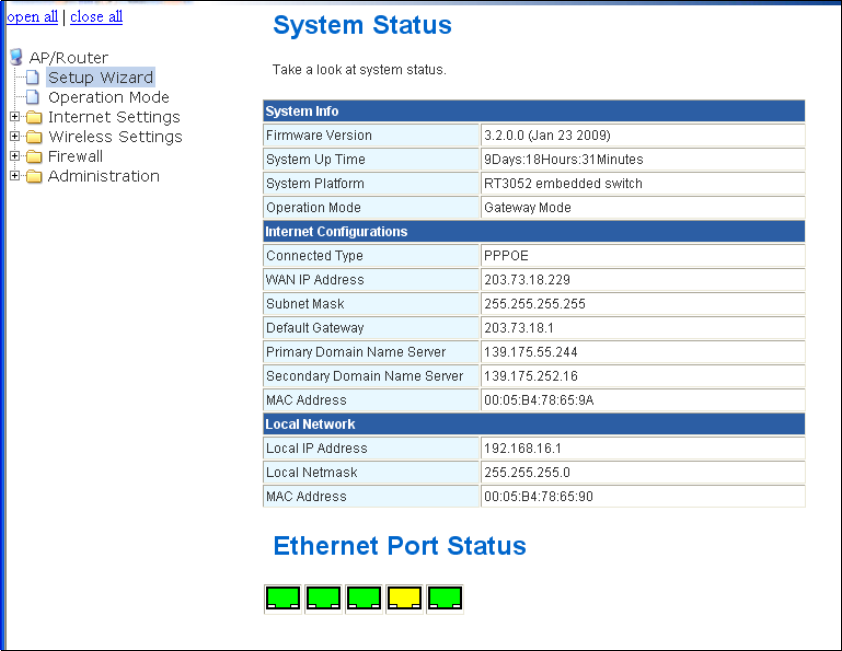Expand the Wireless Settings tree node

point(15,137)
